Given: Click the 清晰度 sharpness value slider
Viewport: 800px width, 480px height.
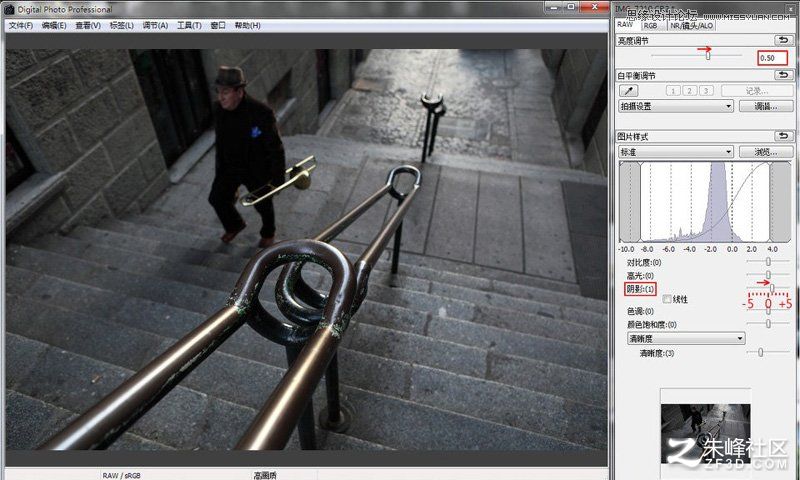Looking at the screenshot, I should coord(768,352).
